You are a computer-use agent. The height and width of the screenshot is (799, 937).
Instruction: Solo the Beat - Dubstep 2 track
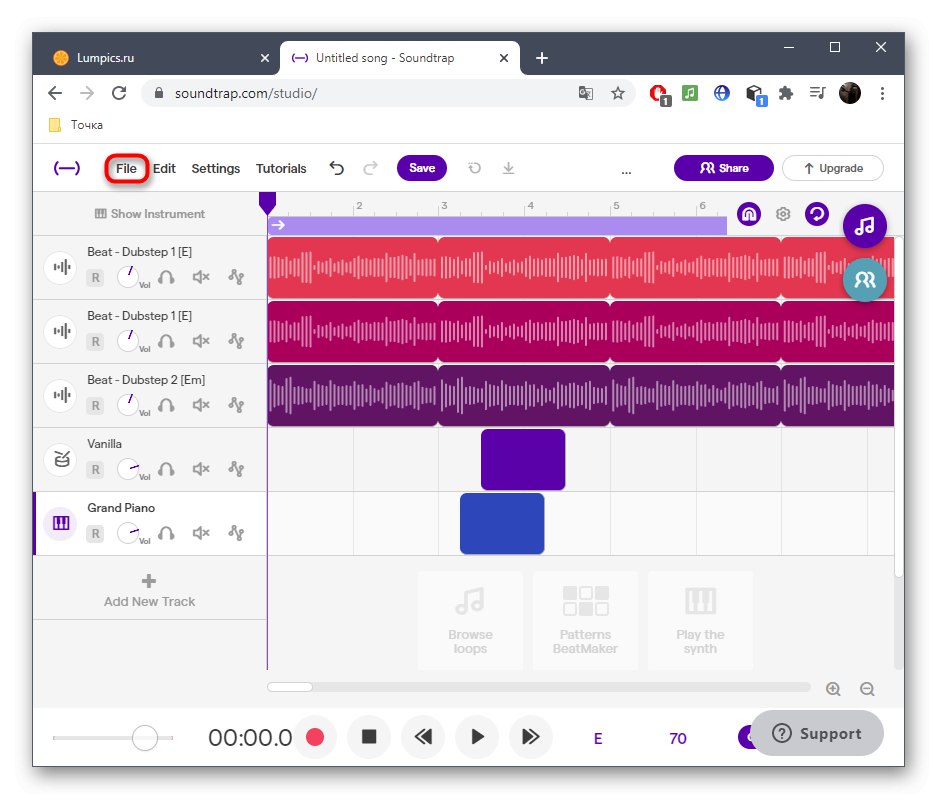[166, 406]
